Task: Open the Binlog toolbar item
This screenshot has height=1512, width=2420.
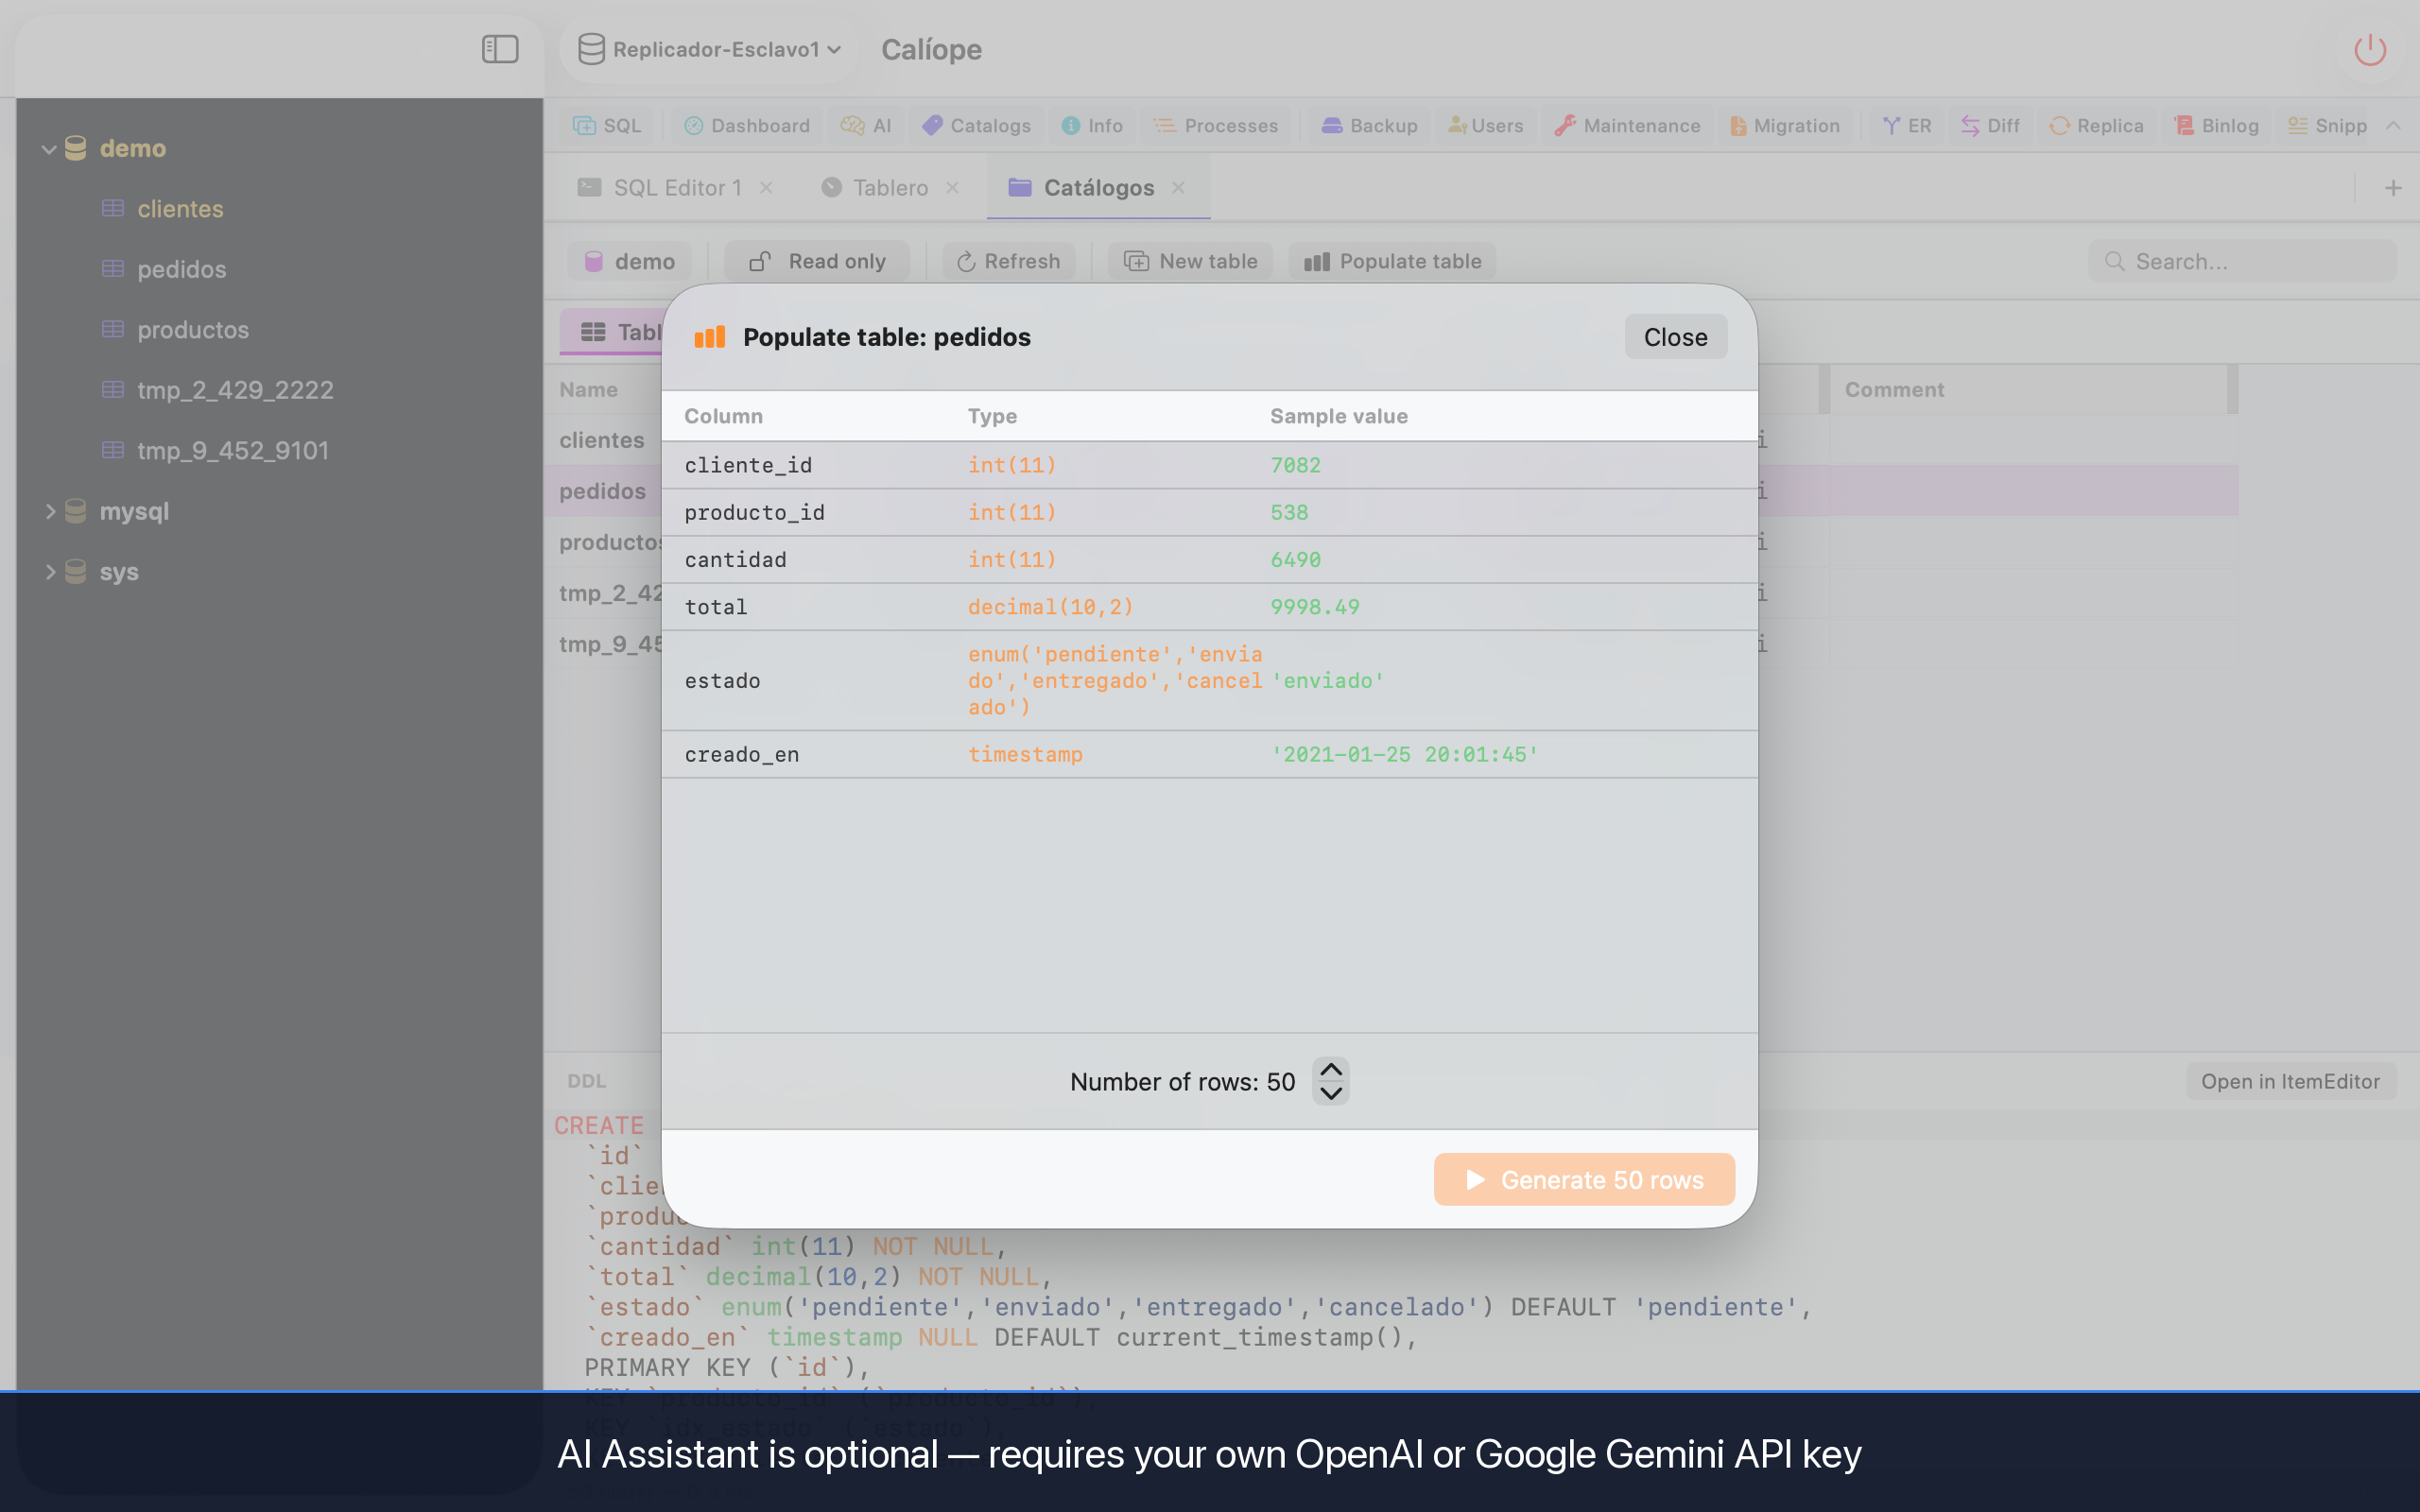Action: [x=2216, y=125]
